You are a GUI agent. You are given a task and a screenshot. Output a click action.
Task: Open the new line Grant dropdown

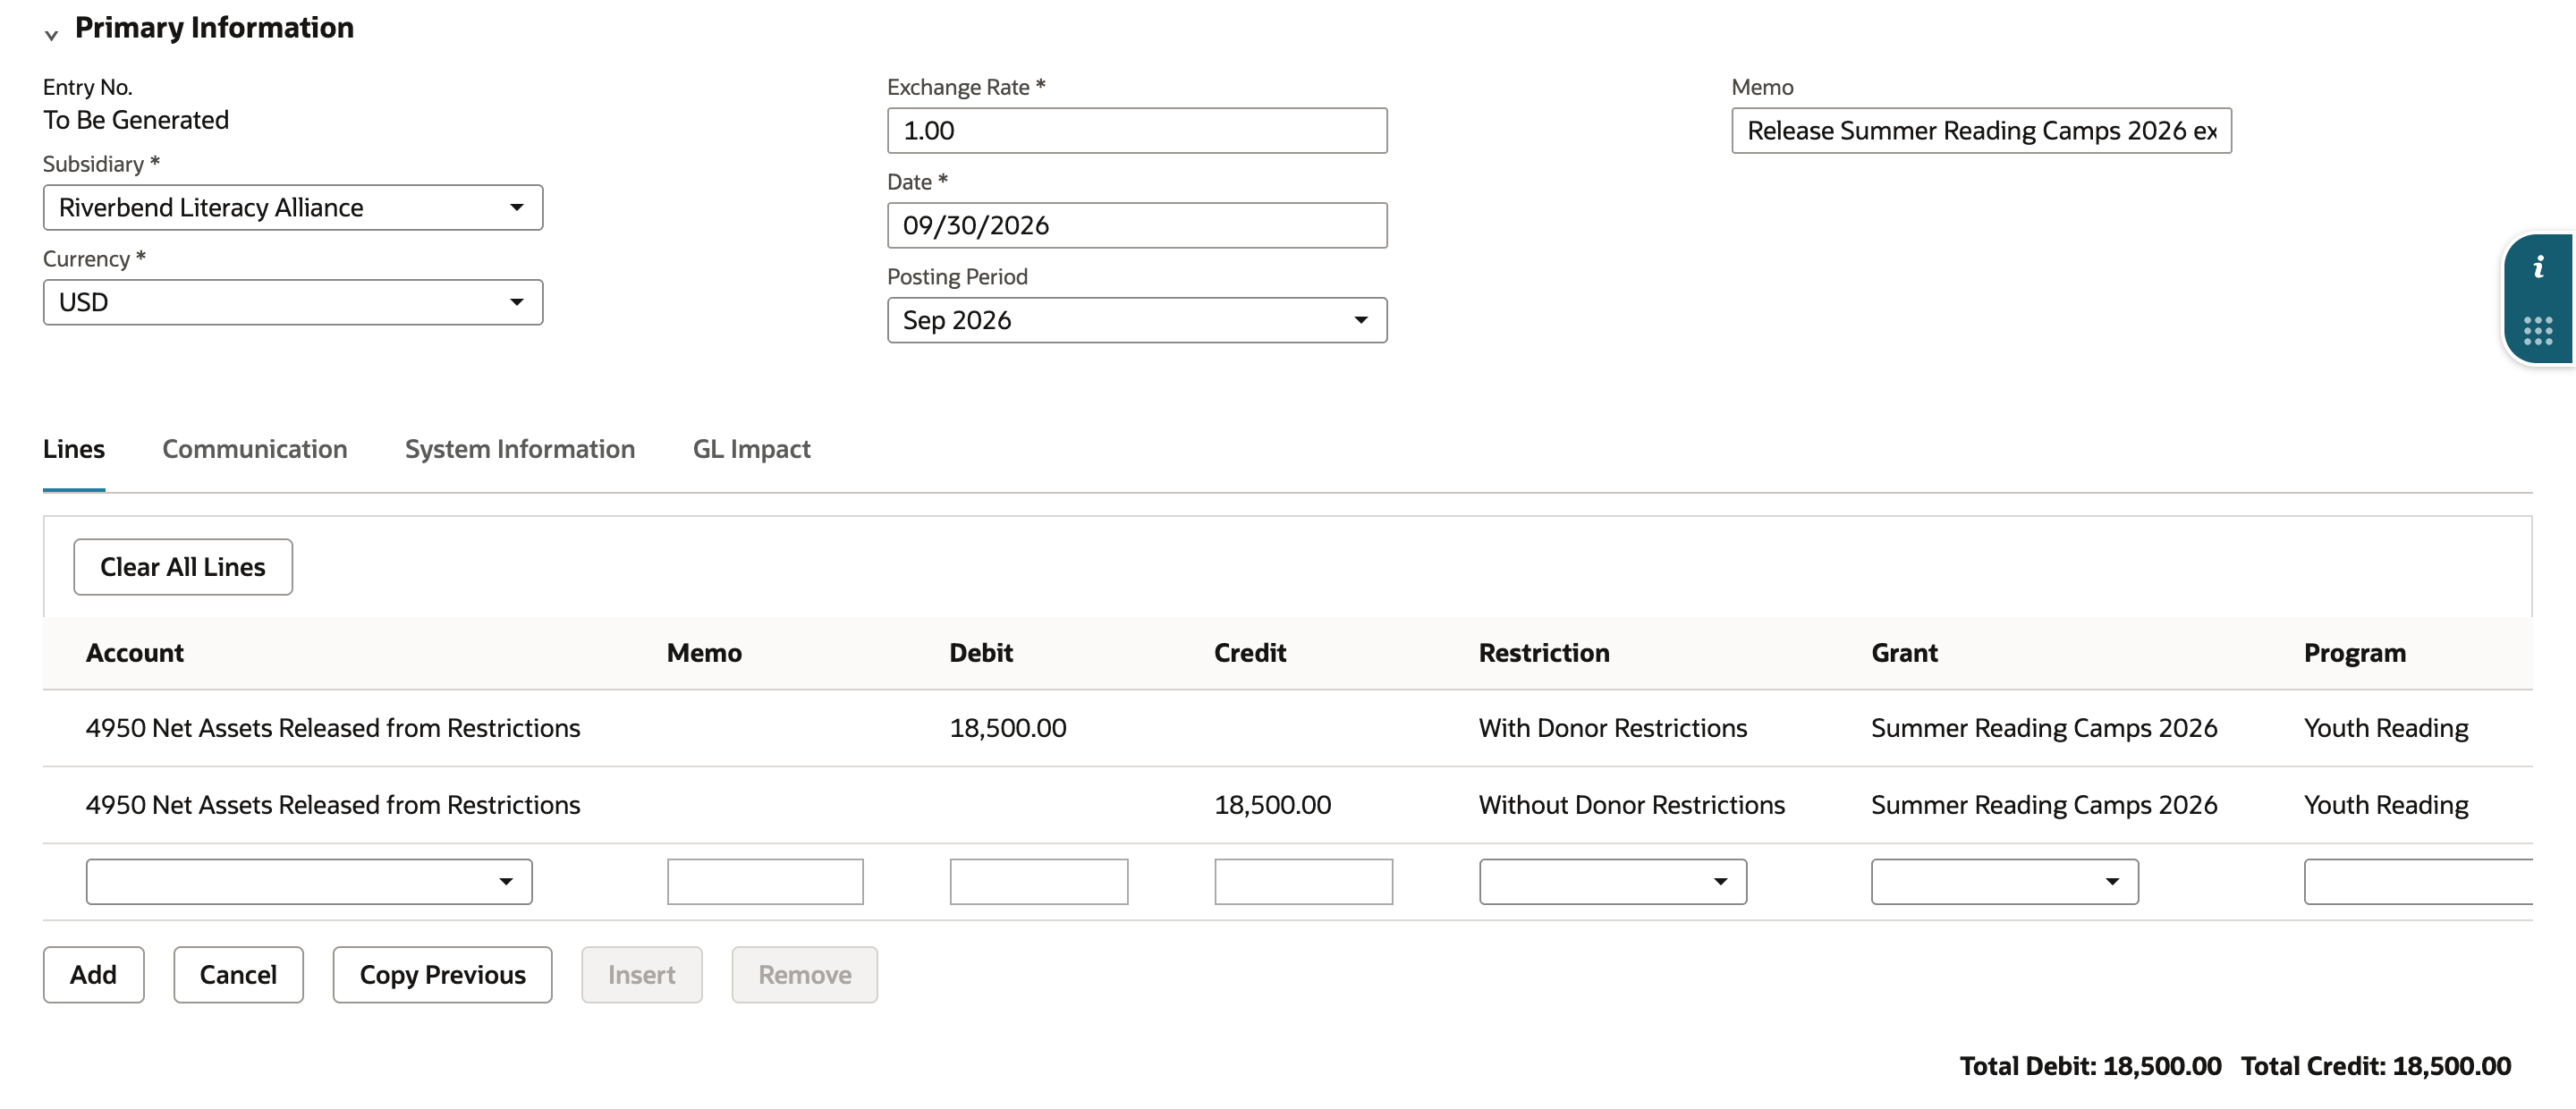click(2005, 882)
